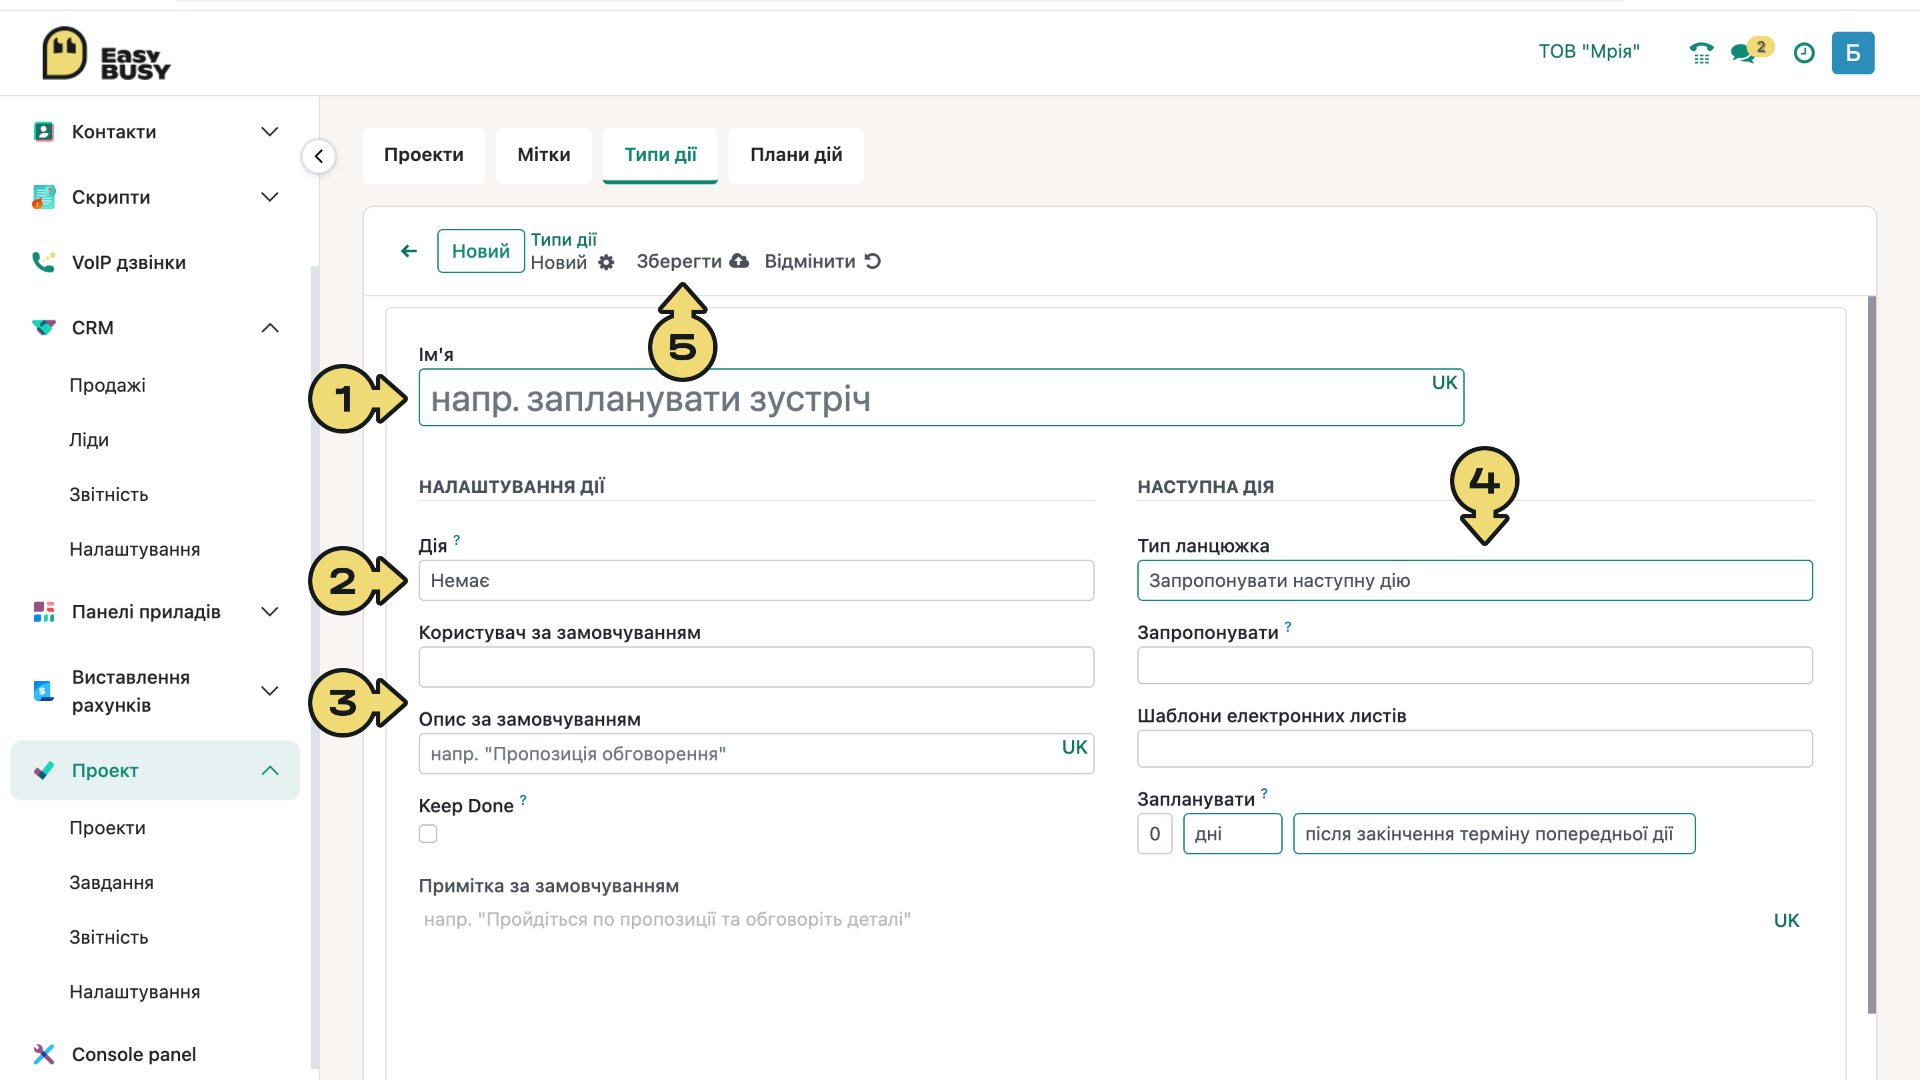Switch to the Плани дій tab
The height and width of the screenshot is (1080, 1920).
tap(796, 155)
